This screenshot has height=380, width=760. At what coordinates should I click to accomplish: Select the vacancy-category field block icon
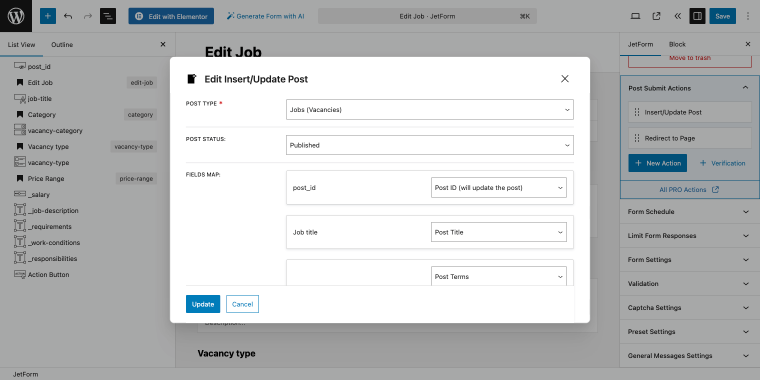(19, 130)
